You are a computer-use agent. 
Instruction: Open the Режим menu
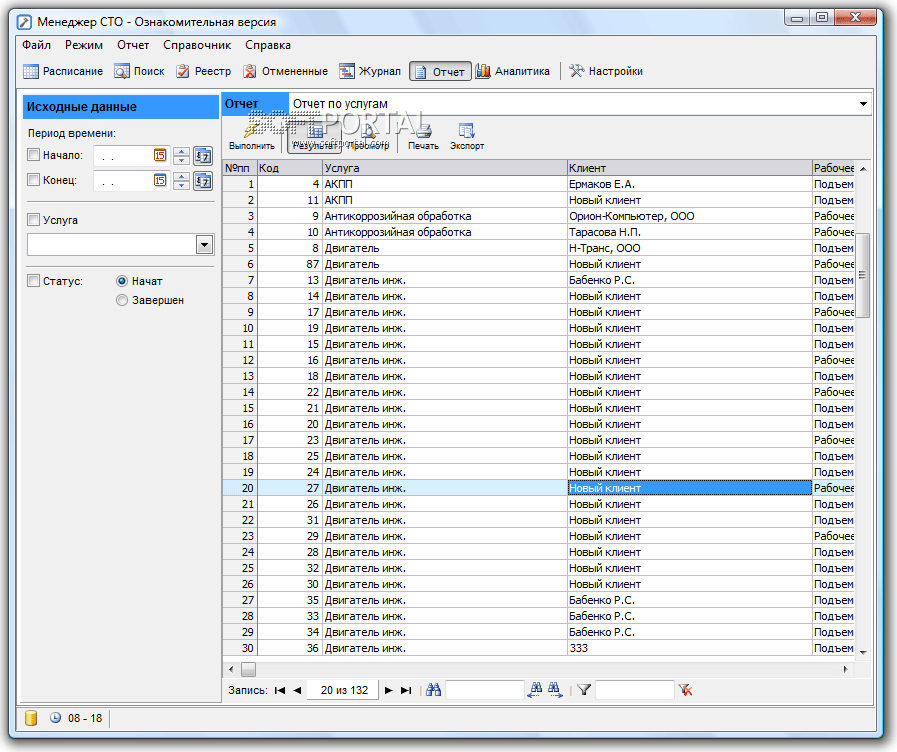(x=84, y=45)
